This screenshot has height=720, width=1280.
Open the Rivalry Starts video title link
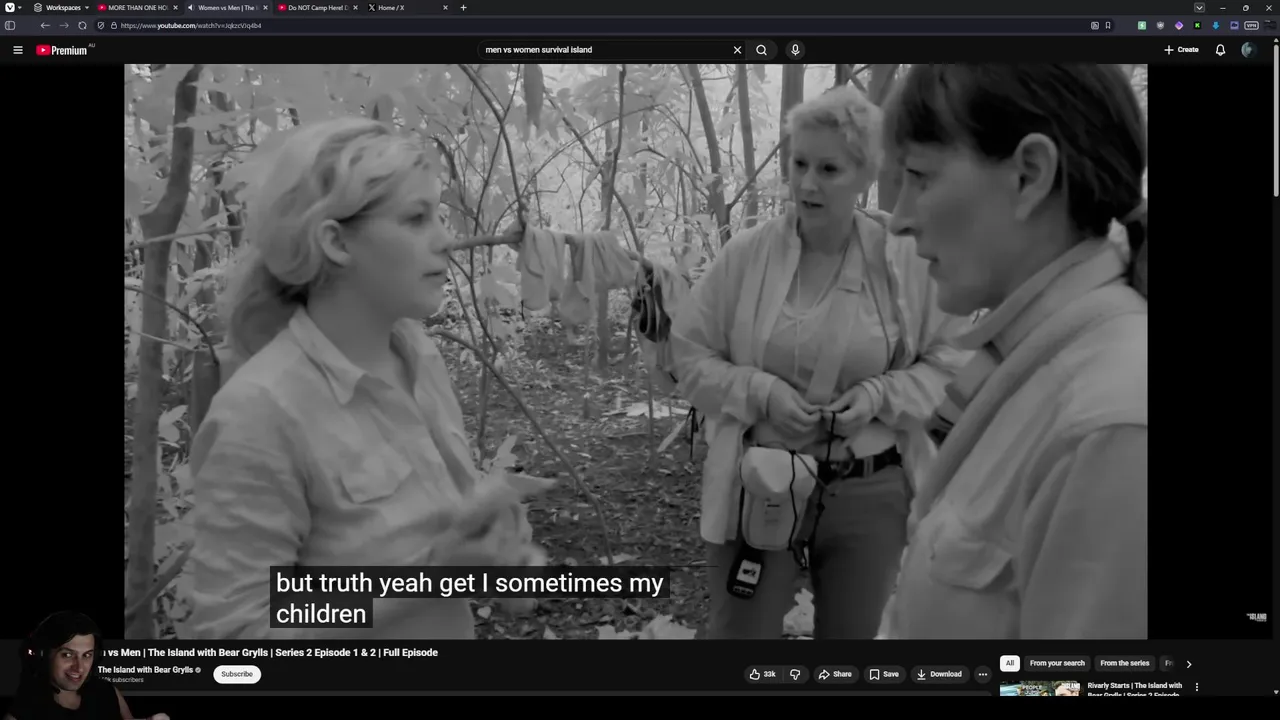[1135, 689]
